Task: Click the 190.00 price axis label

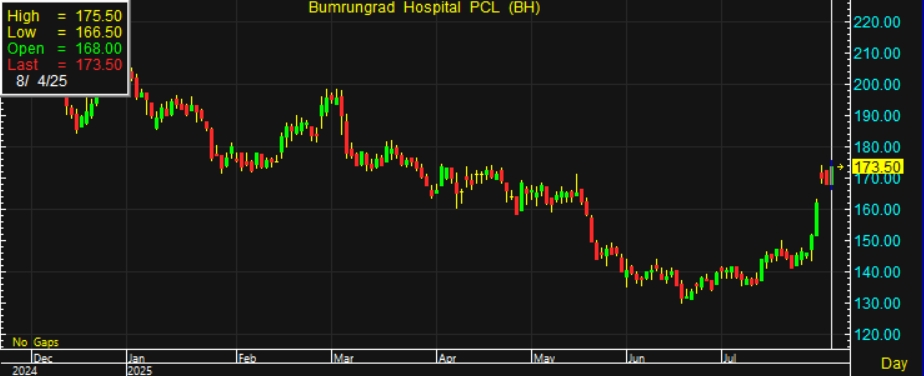Action: (877, 116)
